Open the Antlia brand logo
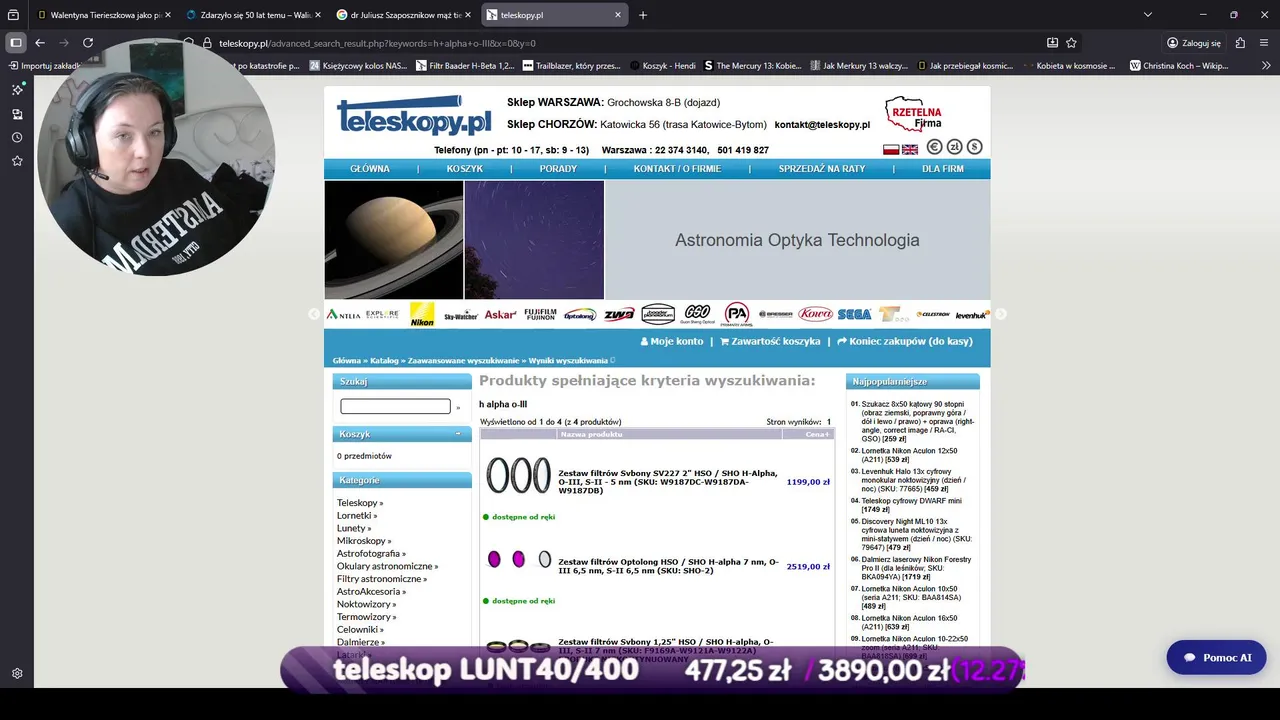The width and height of the screenshot is (1280, 720). [x=343, y=314]
